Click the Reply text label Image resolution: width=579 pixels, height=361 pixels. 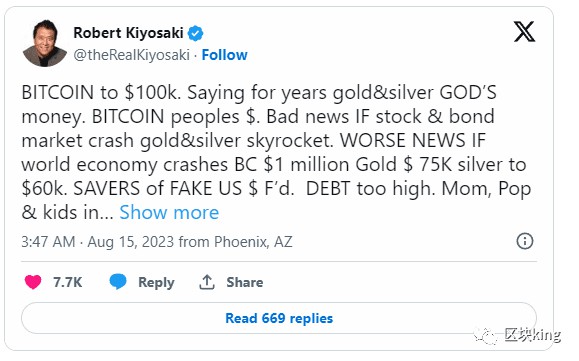[156, 282]
